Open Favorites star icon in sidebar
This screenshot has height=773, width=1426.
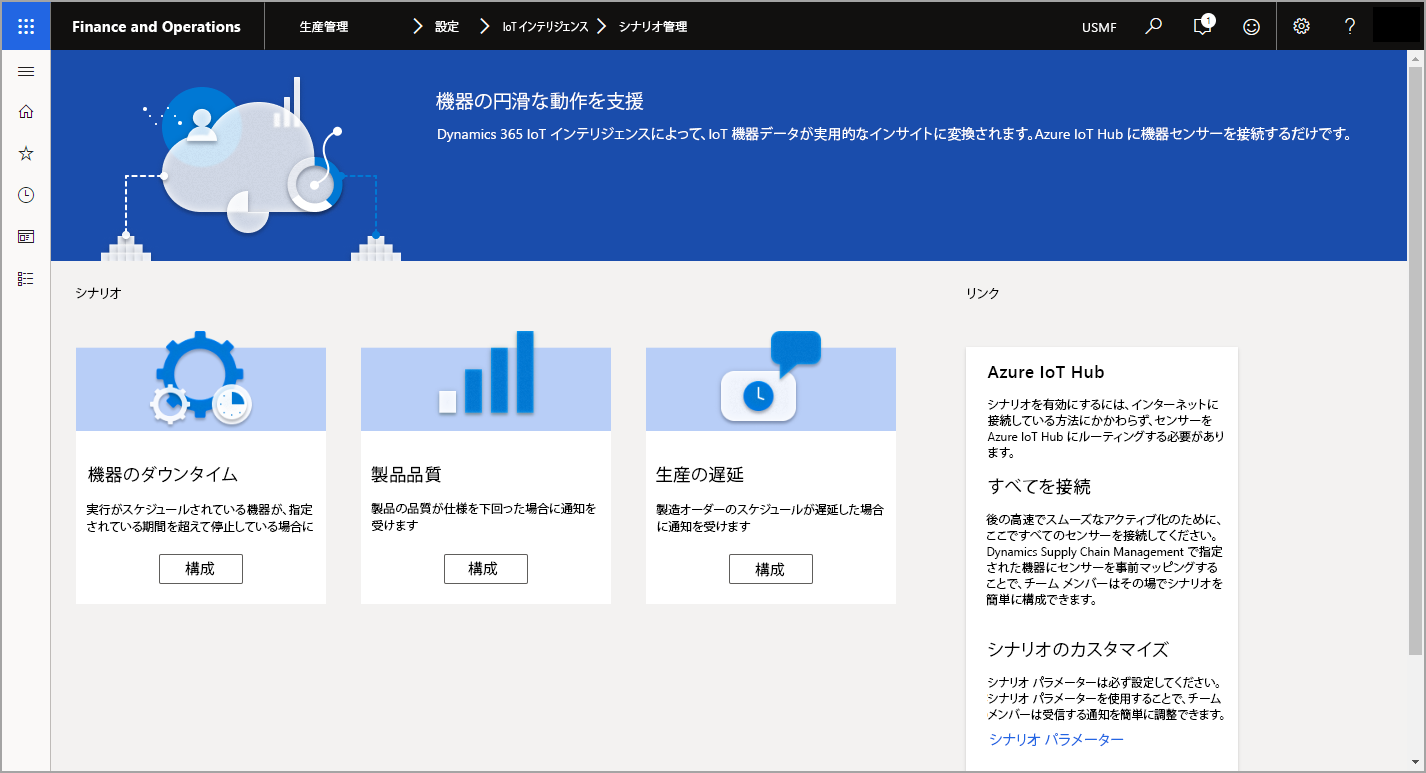26,153
